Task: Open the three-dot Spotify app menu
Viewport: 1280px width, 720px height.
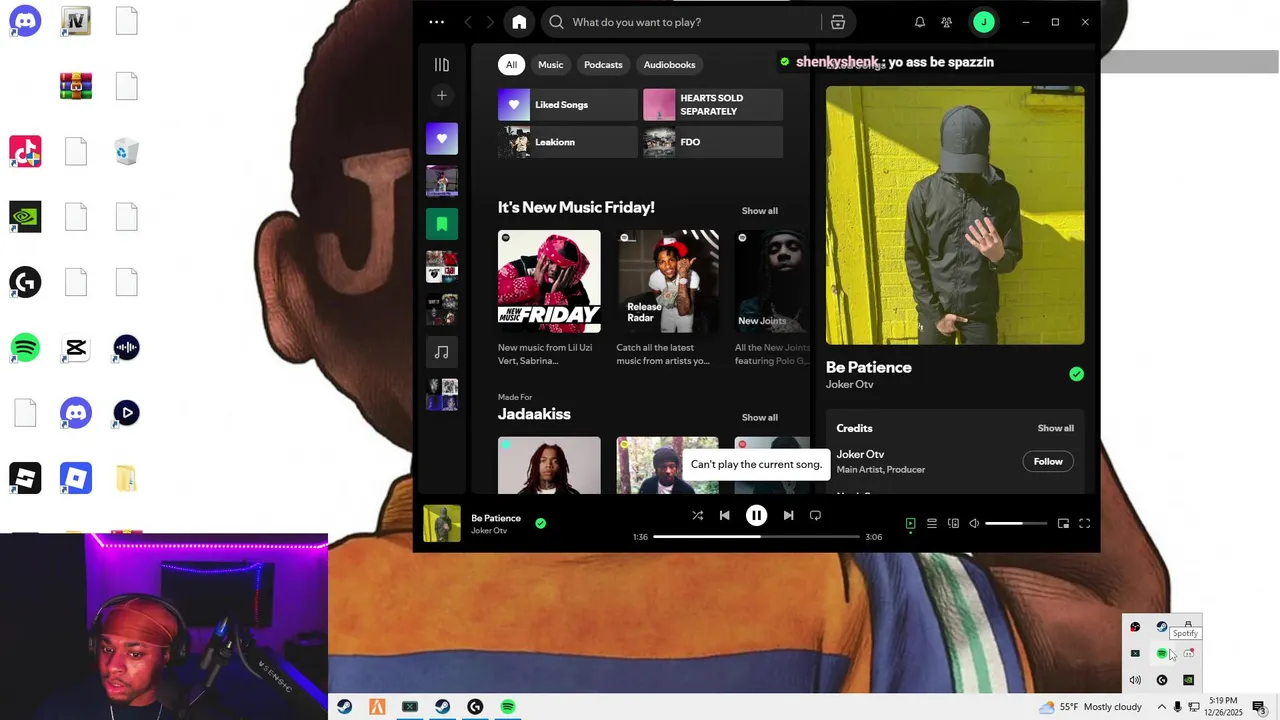Action: (437, 22)
